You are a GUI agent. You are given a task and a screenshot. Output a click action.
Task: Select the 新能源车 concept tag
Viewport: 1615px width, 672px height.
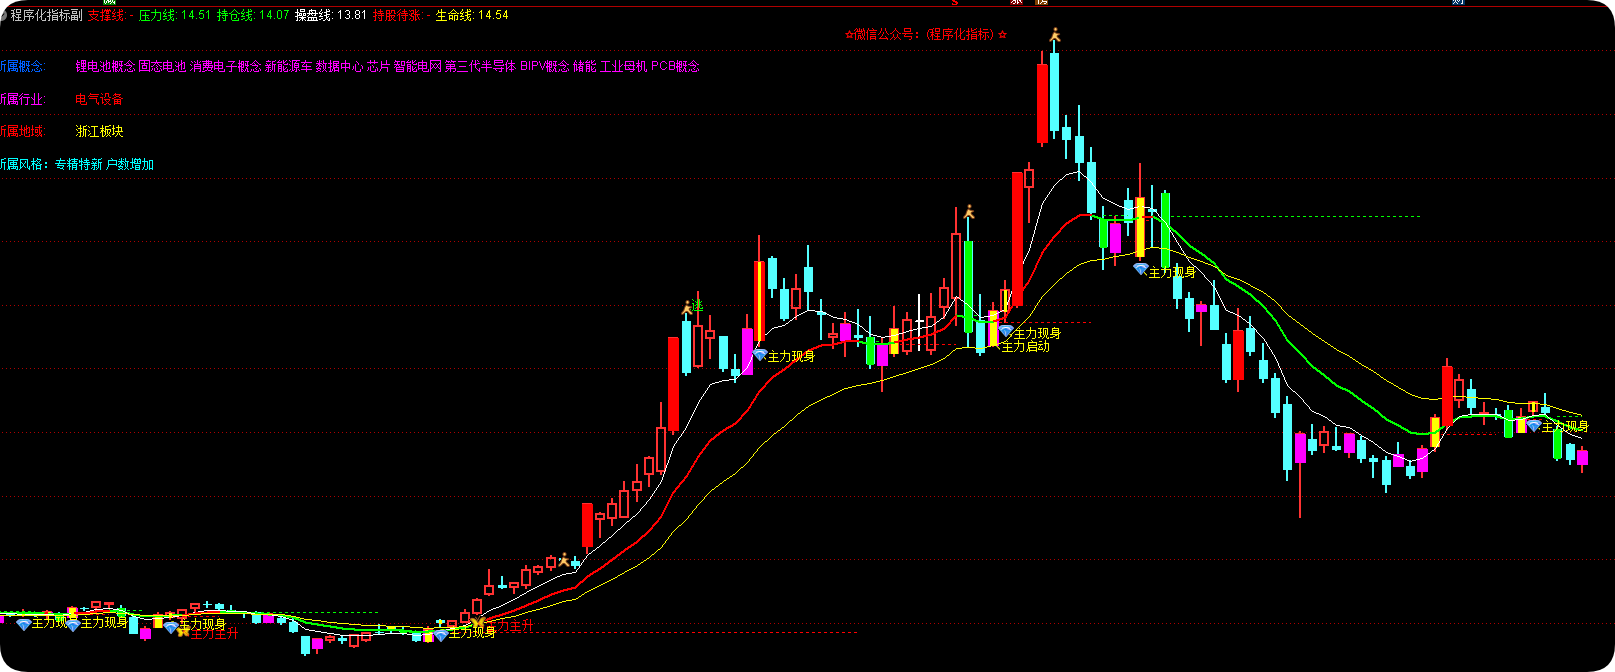[288, 66]
